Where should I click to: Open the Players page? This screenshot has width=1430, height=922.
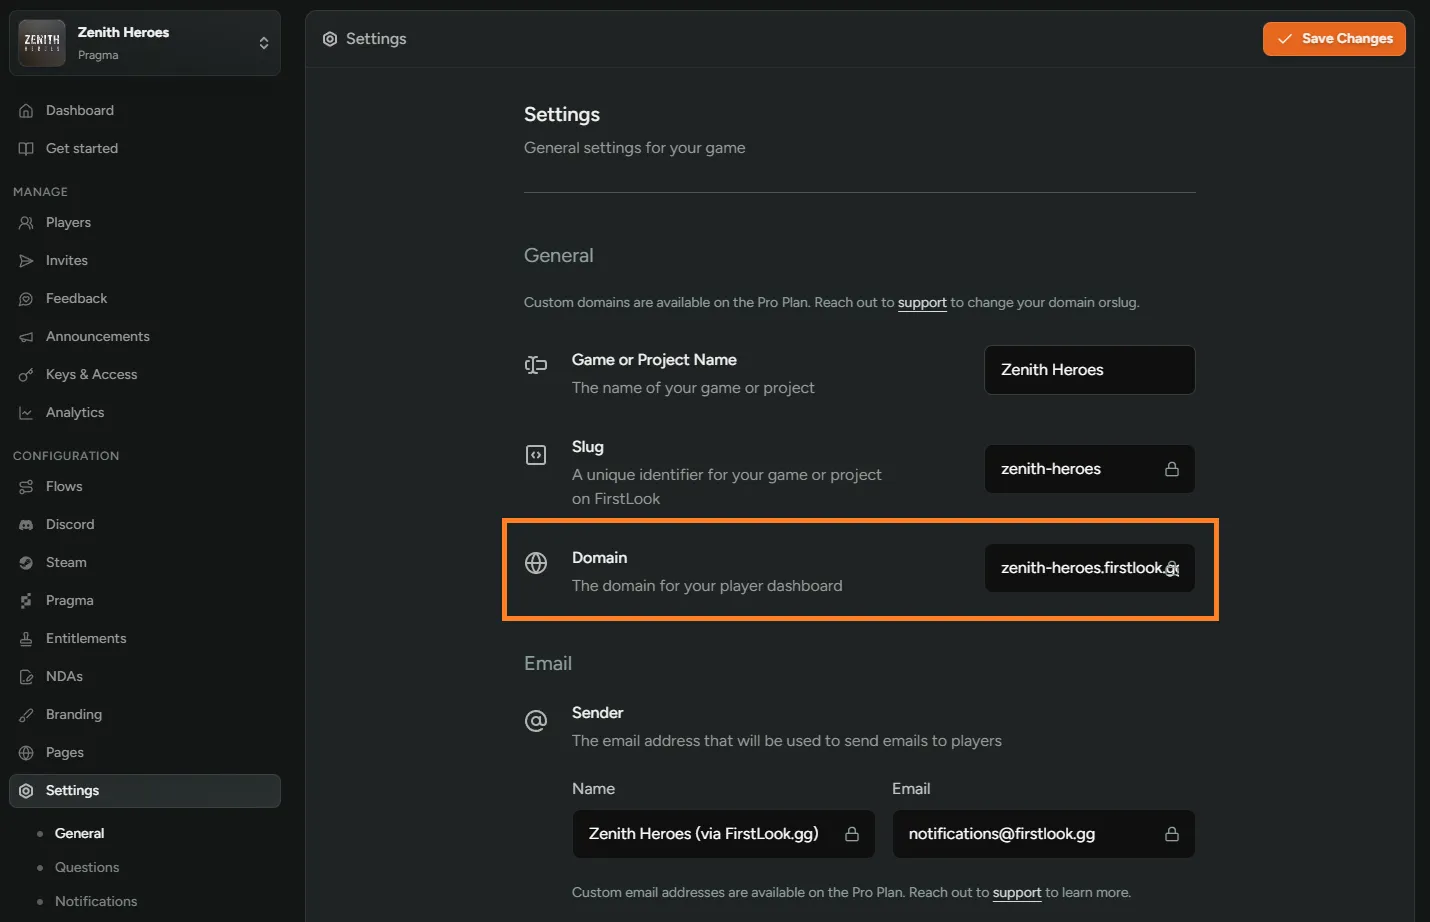tap(68, 223)
